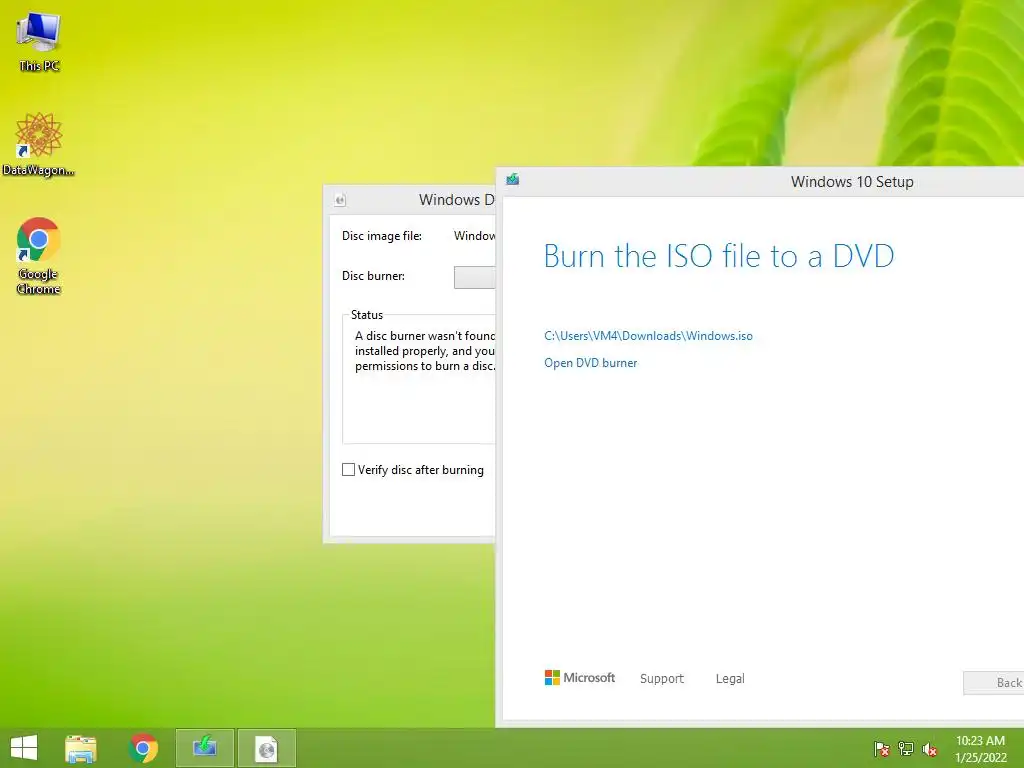Screen dimensions: 1024x768
Task: Switch to Windows 10 Setup taskbar item
Action: pos(204,748)
